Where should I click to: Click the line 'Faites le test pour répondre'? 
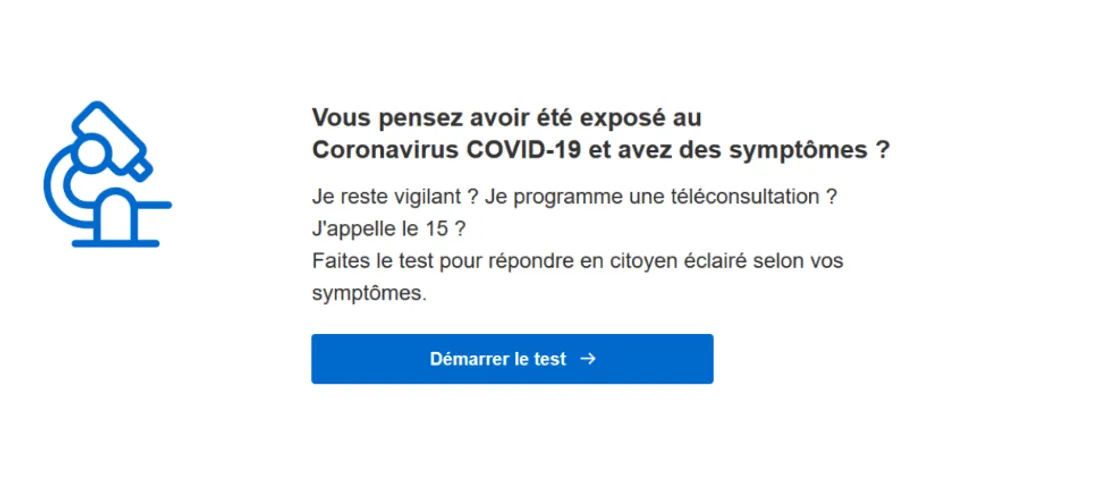(x=577, y=261)
